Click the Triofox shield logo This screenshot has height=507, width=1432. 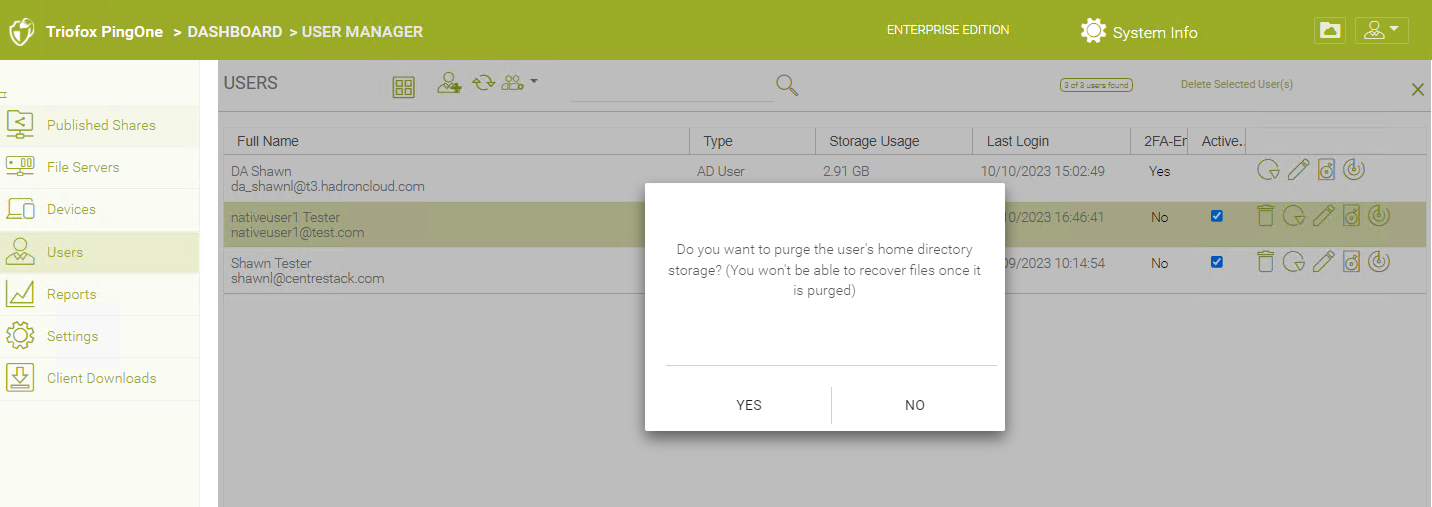tap(22, 32)
